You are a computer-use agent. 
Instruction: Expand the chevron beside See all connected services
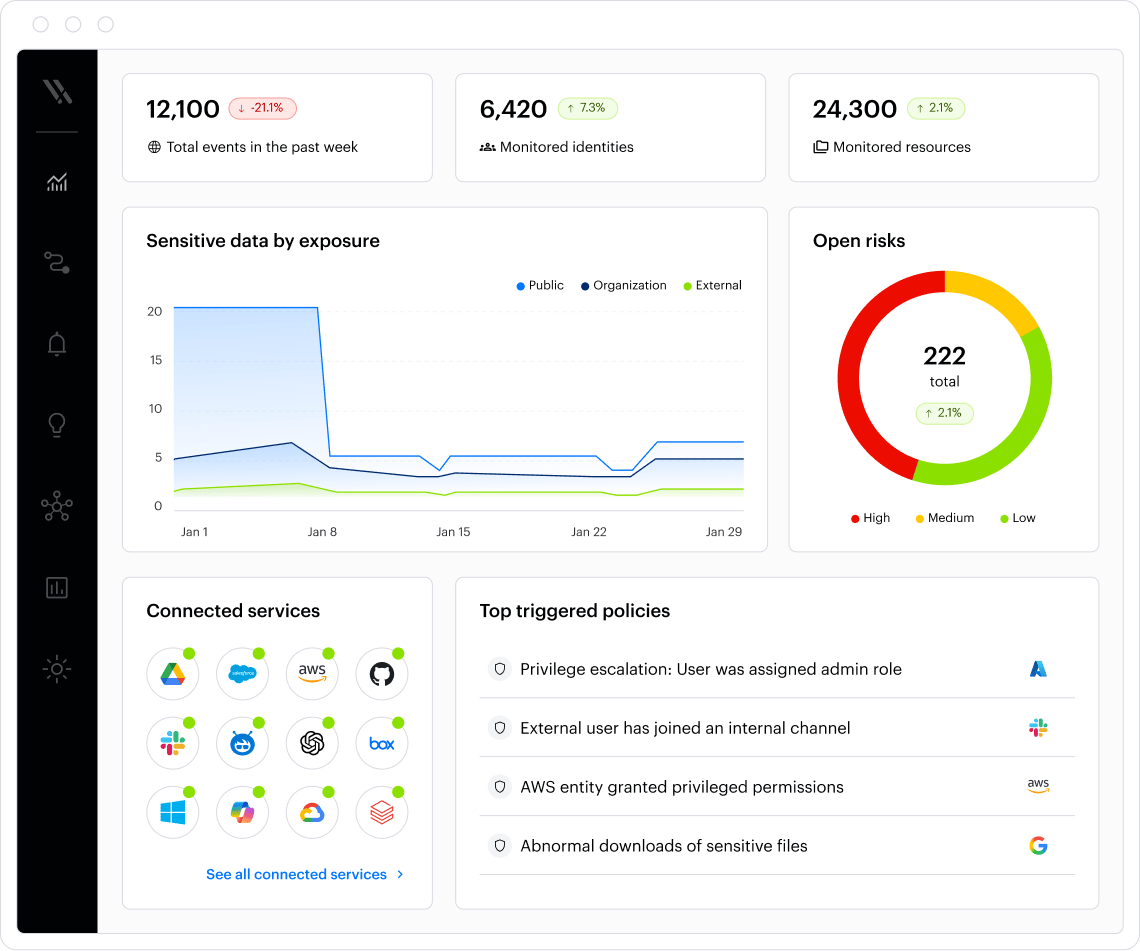(x=400, y=874)
